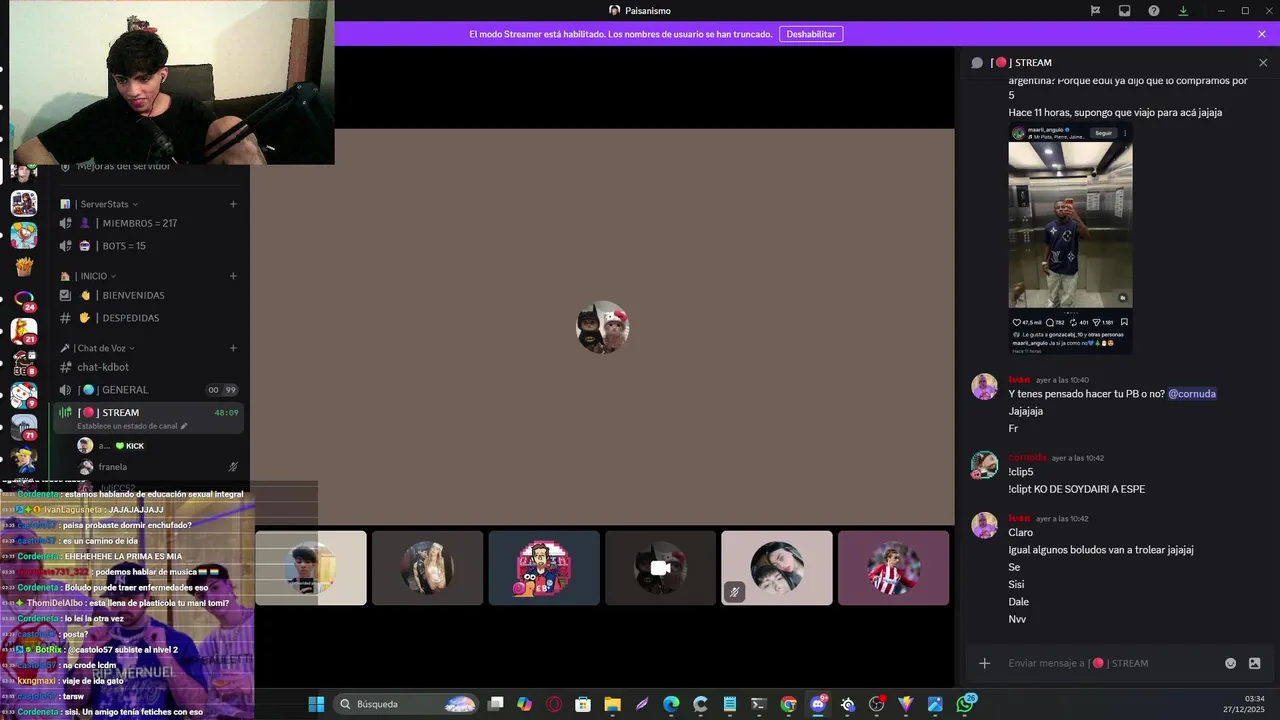The image size is (1280, 720).
Task: Dismiss the purple Streamer mode banner
Action: [x=1262, y=34]
